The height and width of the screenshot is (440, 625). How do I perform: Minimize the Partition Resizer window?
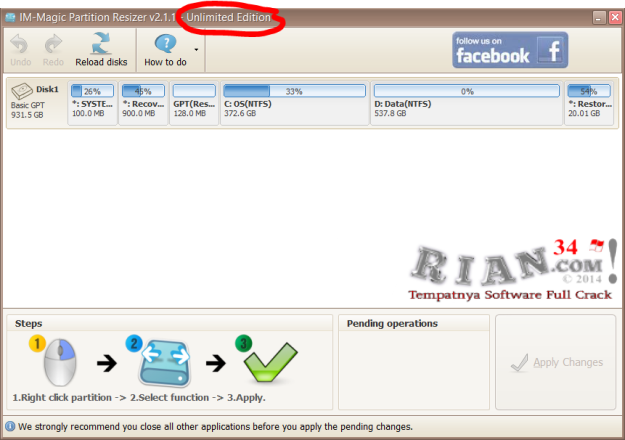599,18
